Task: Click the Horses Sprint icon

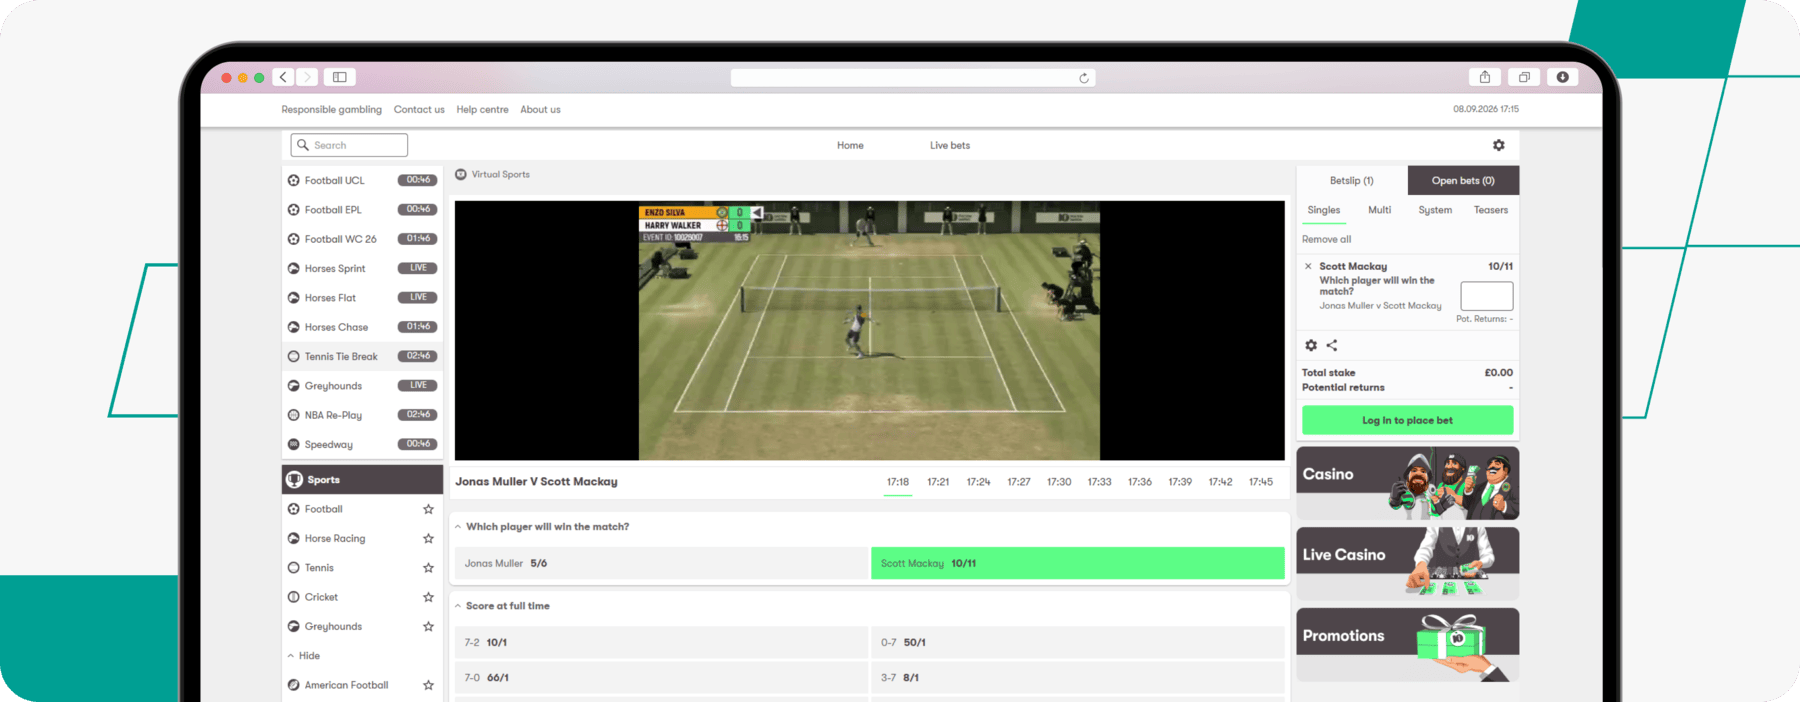Action: (294, 269)
